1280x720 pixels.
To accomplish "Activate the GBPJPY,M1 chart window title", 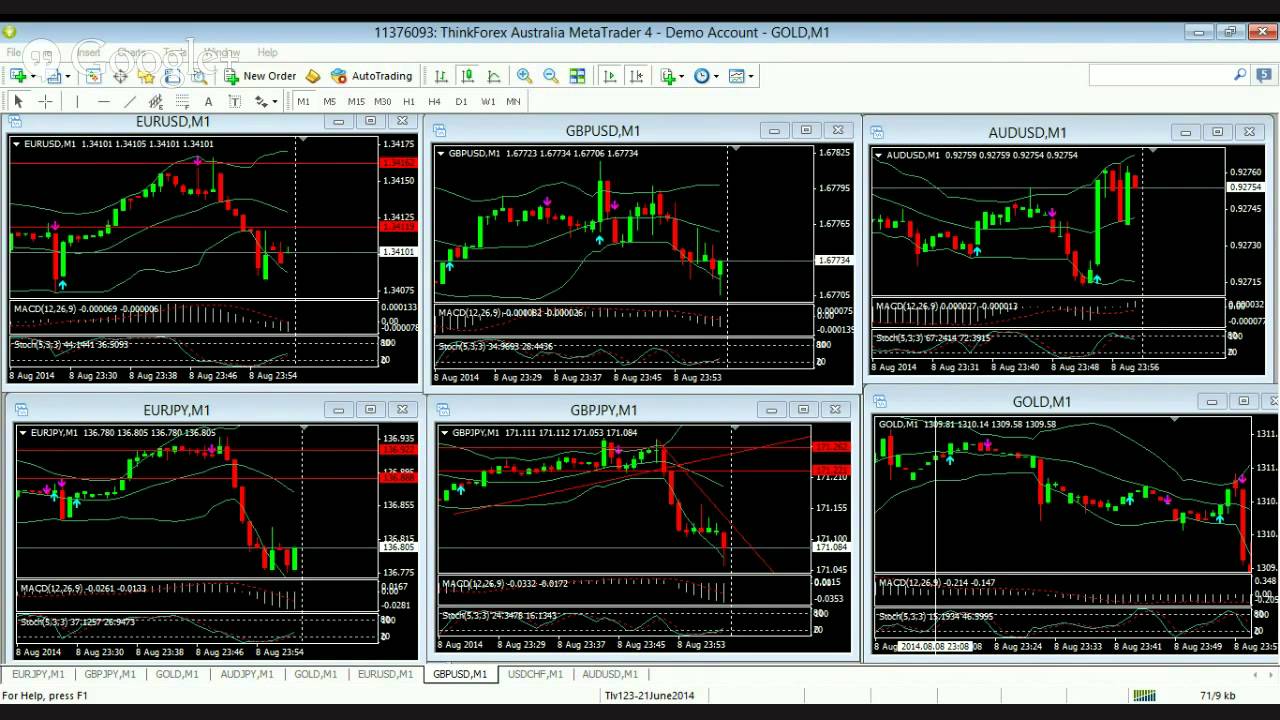I will (604, 410).
